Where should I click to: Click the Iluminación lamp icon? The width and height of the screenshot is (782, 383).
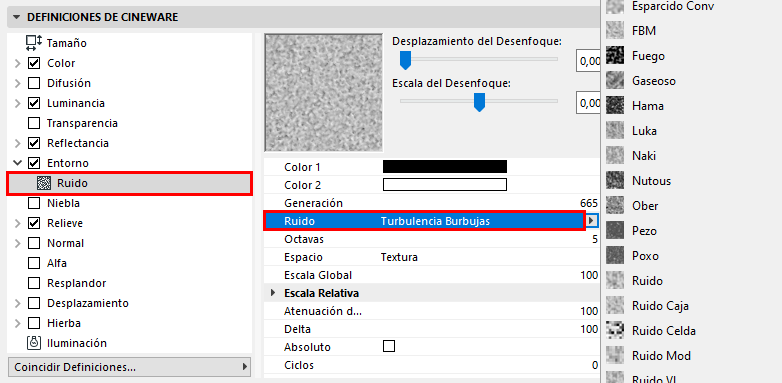coord(34,343)
